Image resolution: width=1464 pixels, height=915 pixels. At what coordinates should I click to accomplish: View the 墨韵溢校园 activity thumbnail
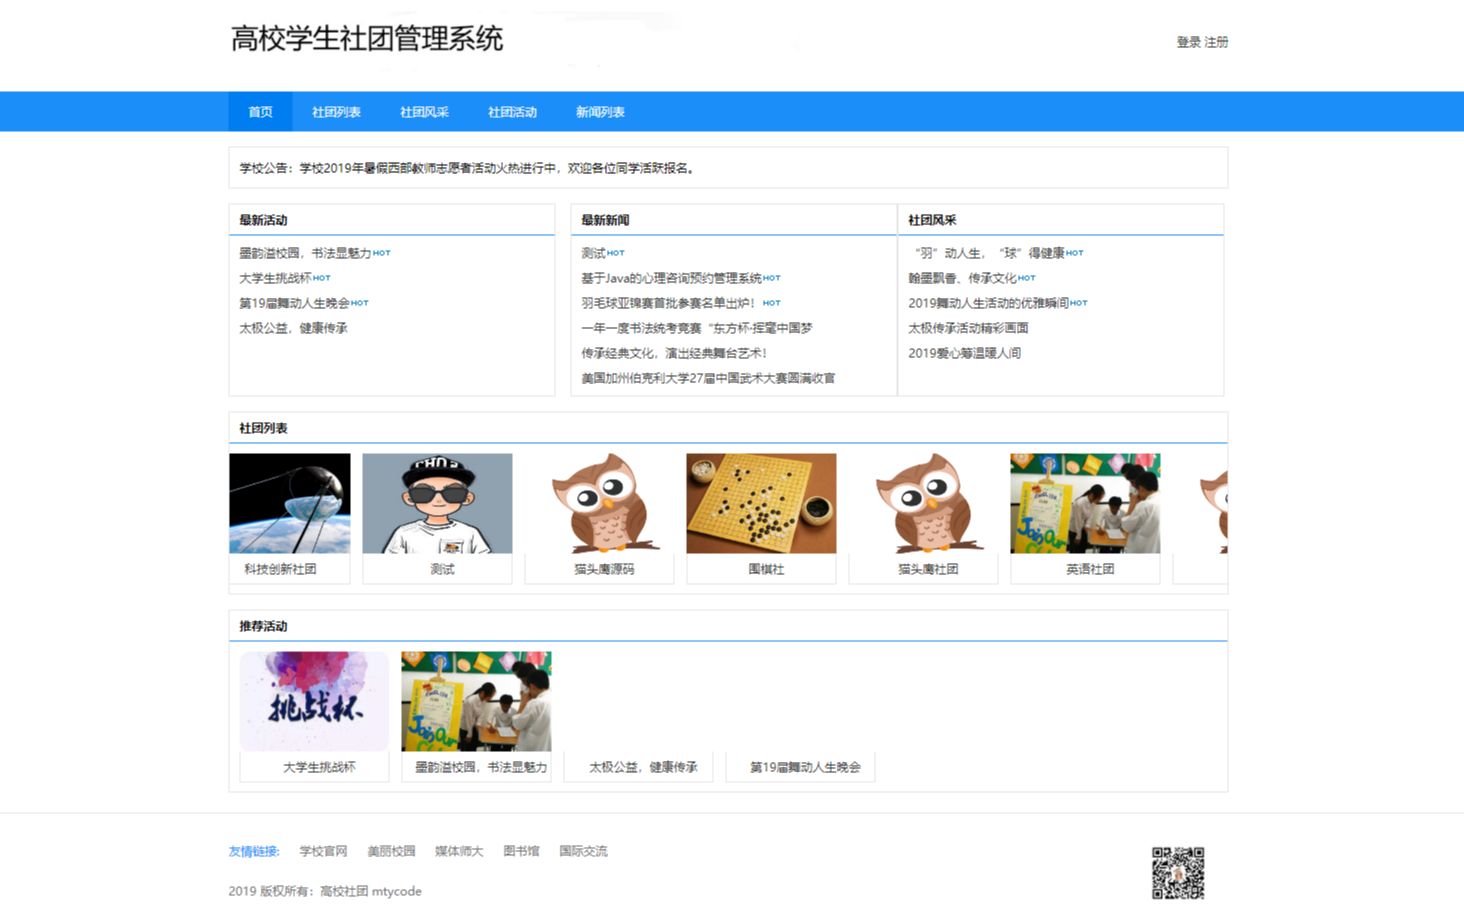click(x=476, y=700)
